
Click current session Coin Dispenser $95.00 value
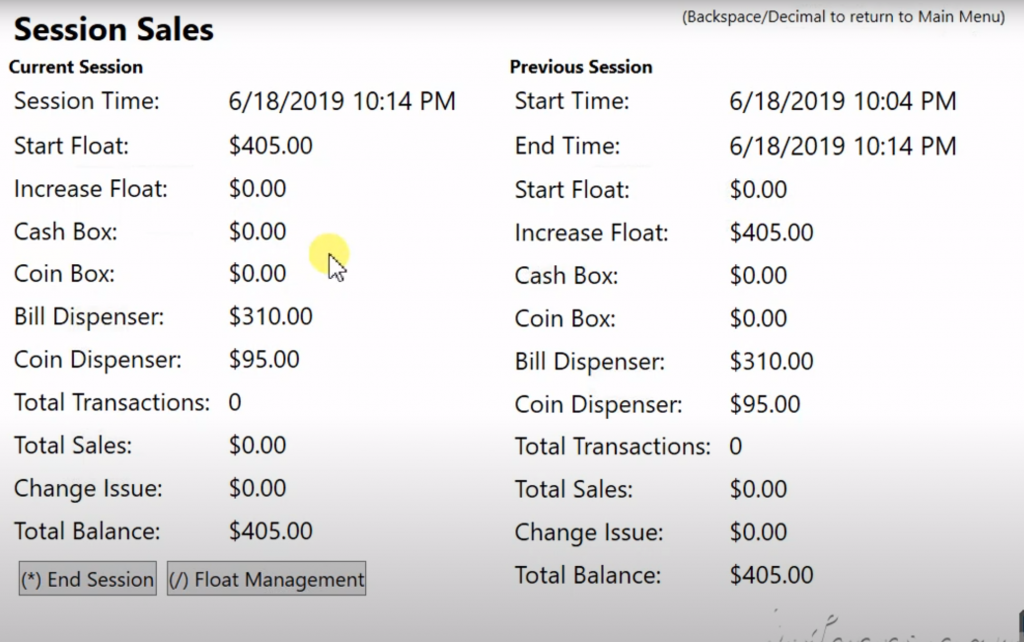(264, 360)
